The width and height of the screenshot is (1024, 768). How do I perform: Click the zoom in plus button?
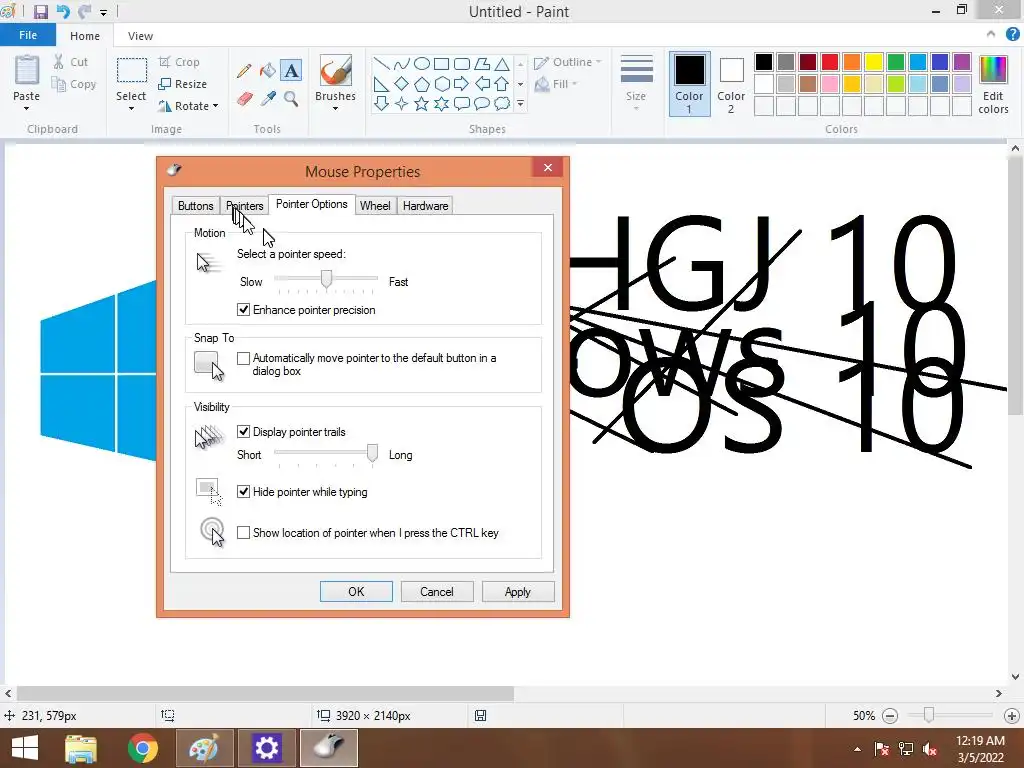coord(1012,716)
